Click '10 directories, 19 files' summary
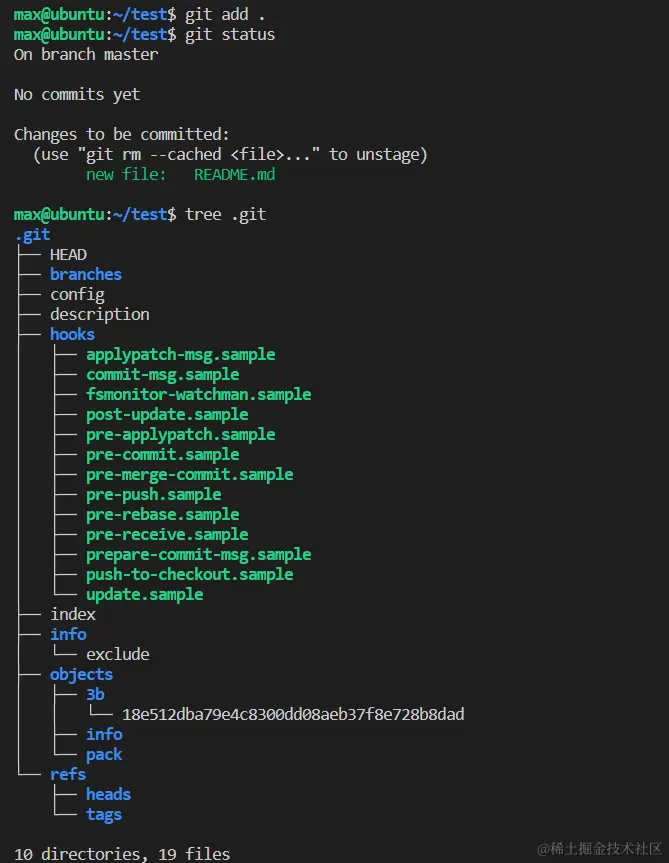 pyautogui.click(x=122, y=854)
